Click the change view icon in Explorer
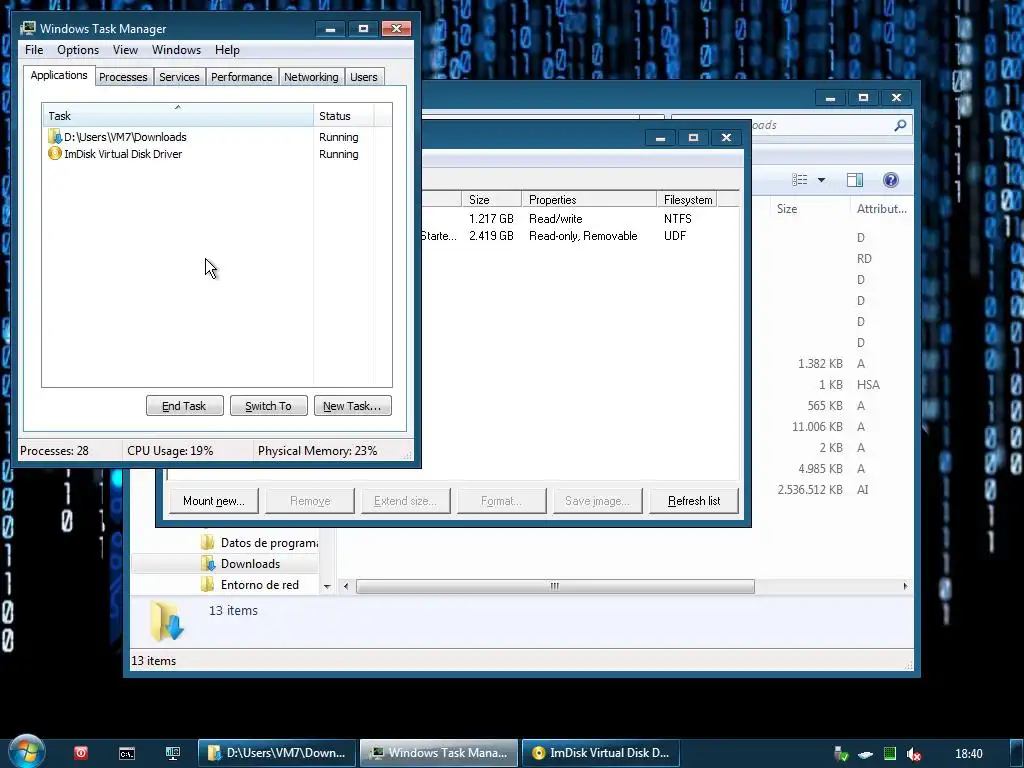This screenshot has width=1024, height=768. [x=799, y=180]
